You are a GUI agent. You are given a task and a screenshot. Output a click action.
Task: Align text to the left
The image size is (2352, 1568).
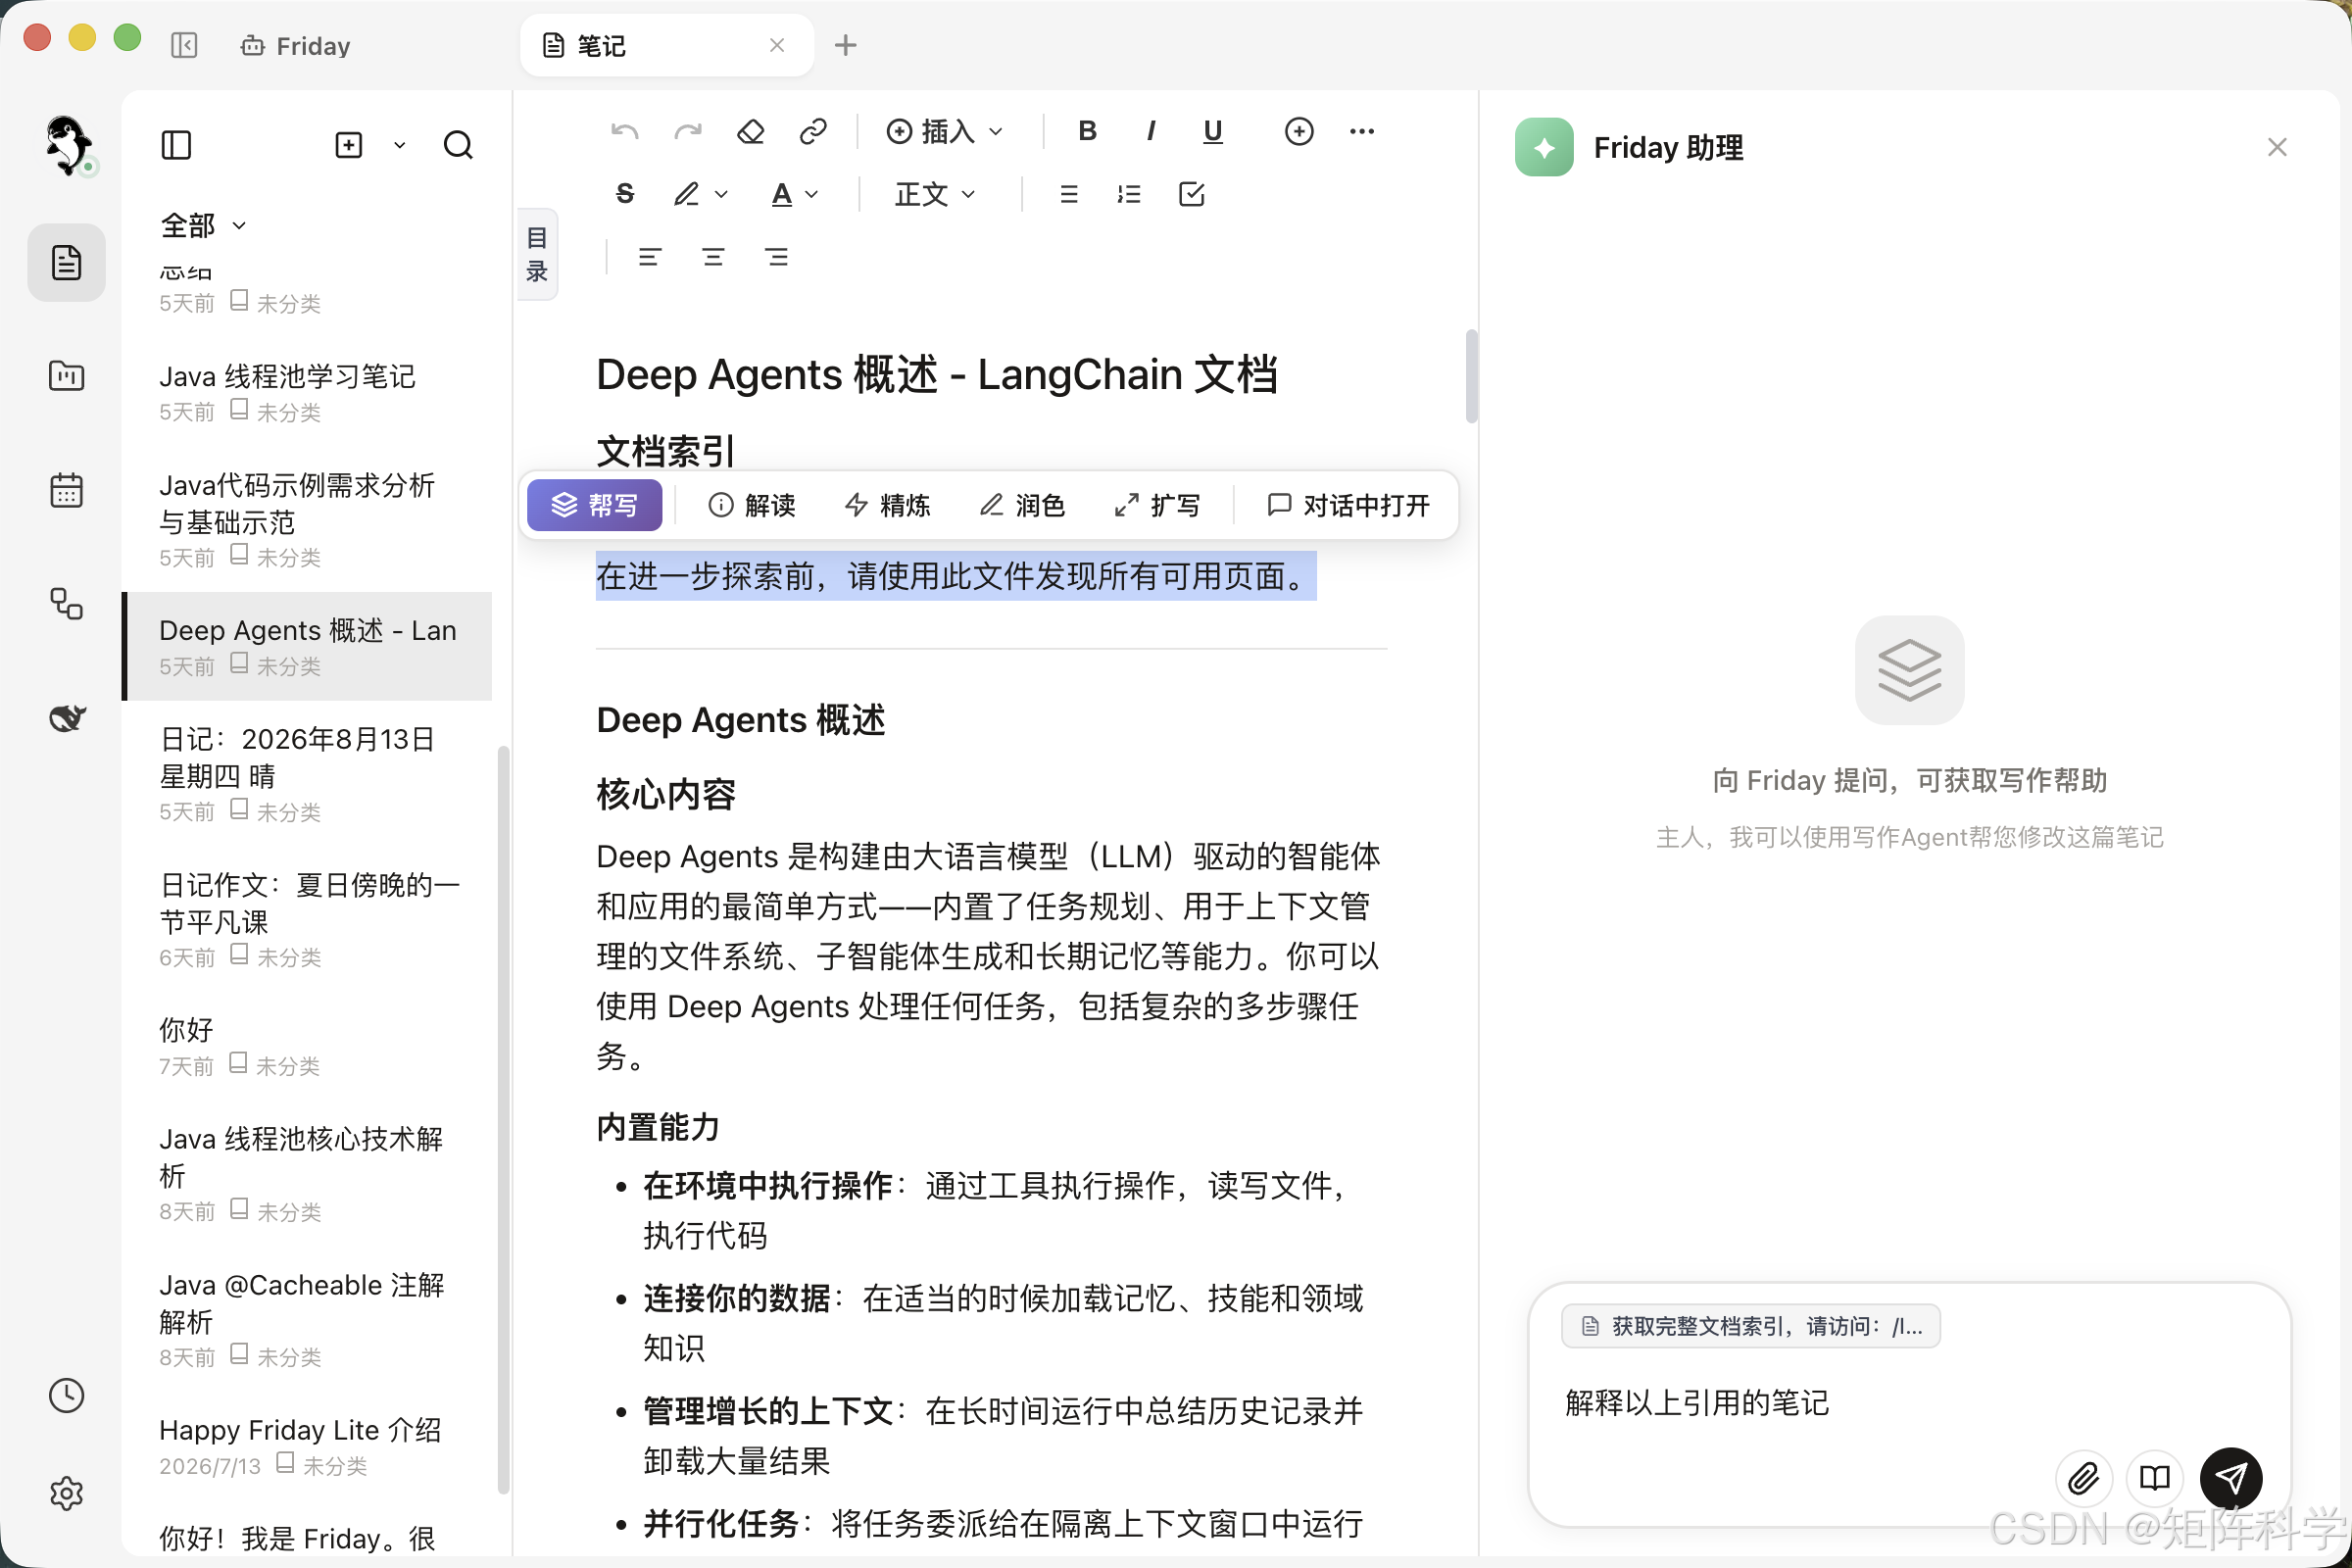click(650, 257)
